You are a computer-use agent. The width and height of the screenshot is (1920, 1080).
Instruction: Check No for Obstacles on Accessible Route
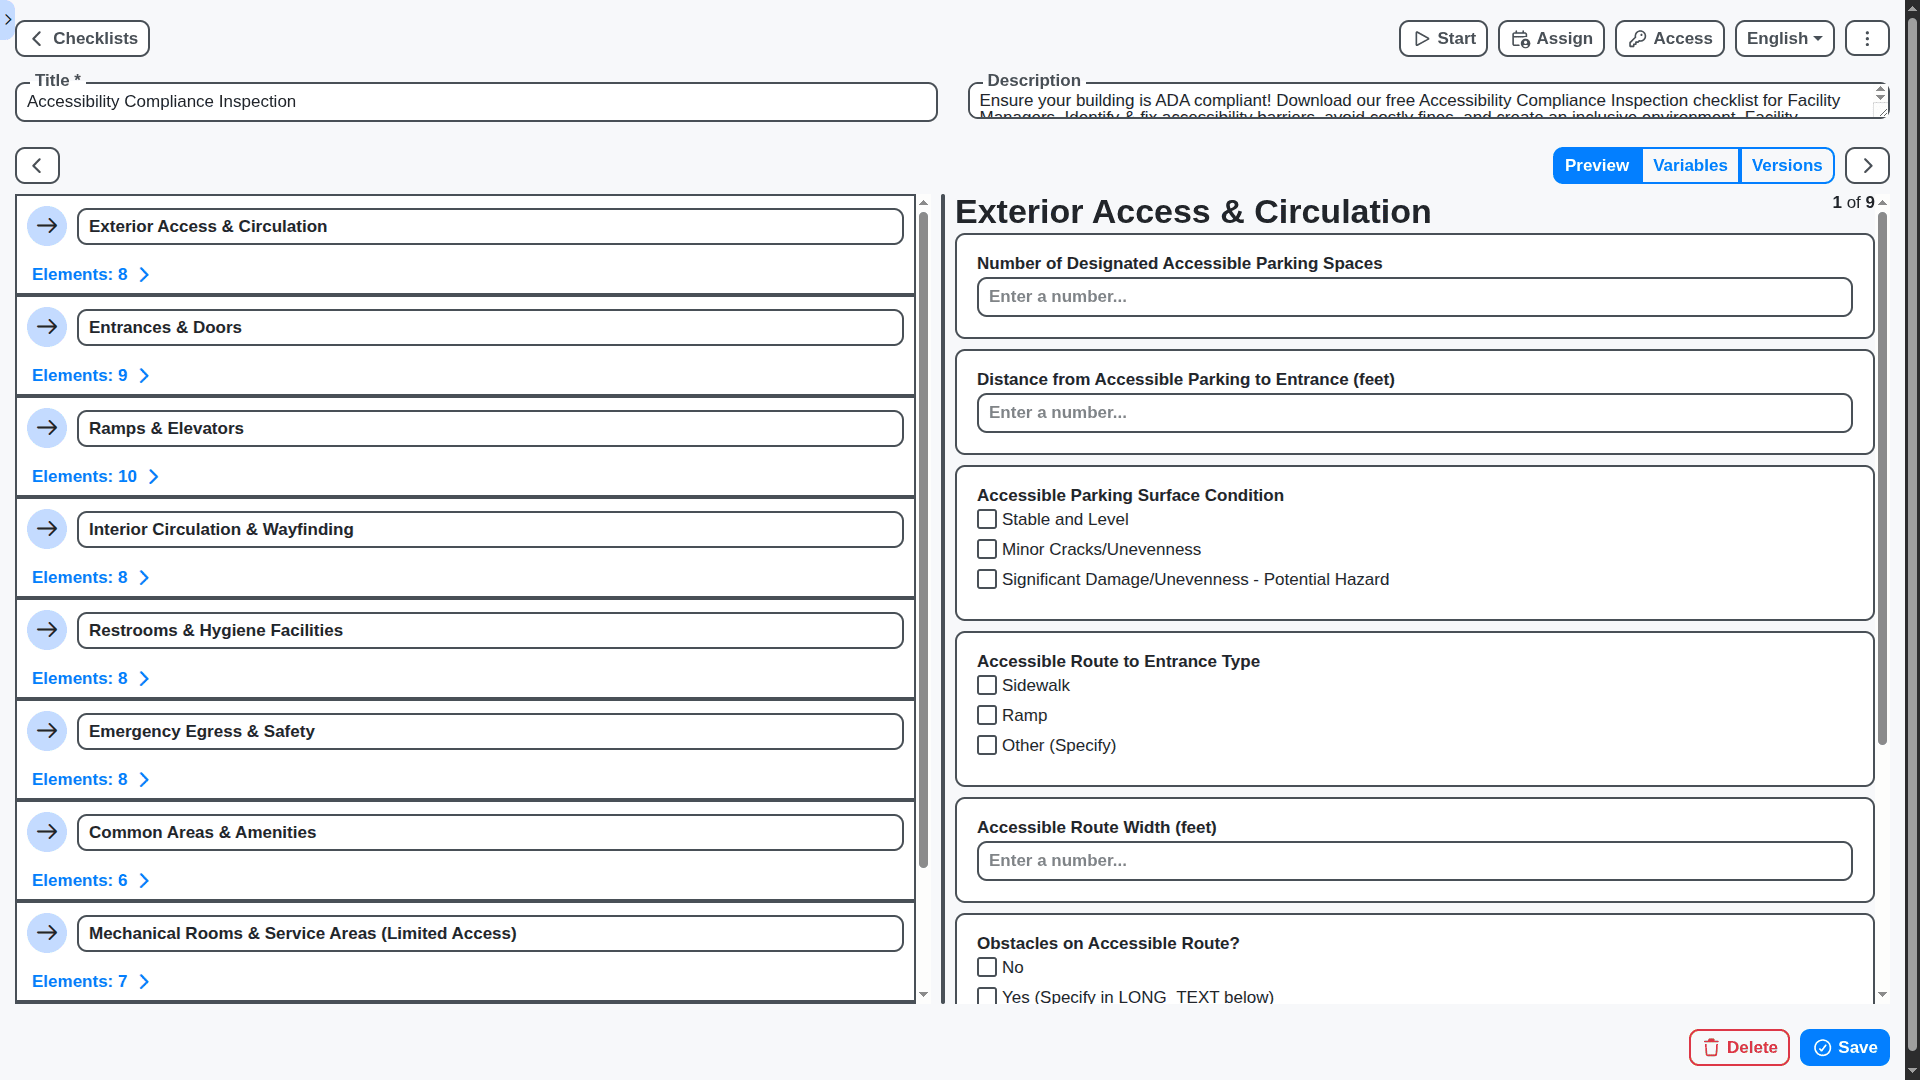(x=987, y=967)
